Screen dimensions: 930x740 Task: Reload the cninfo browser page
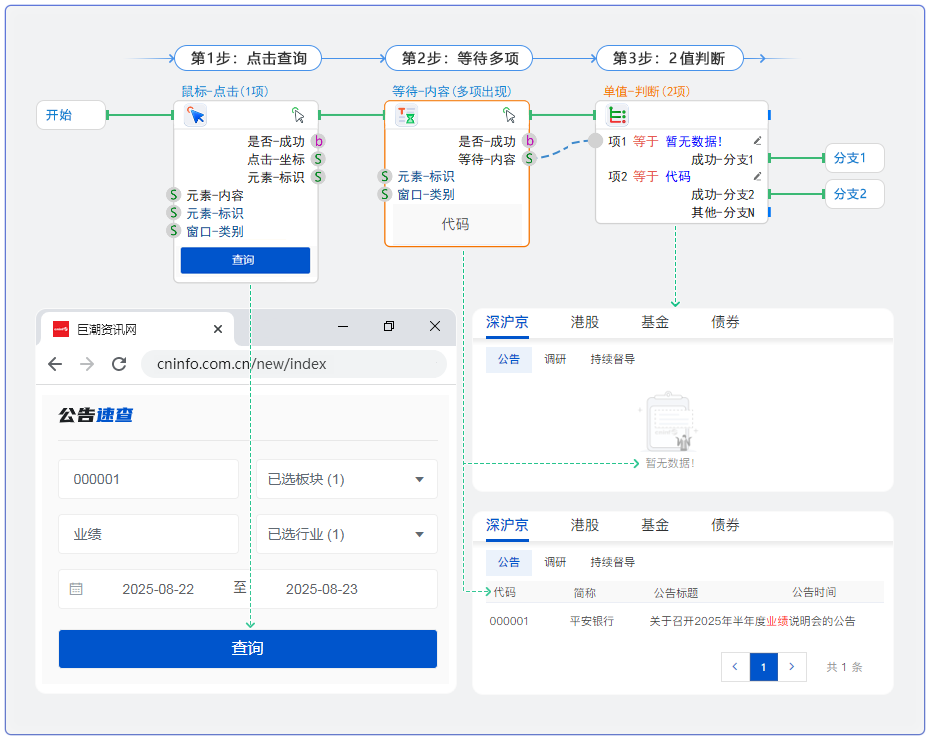pos(119,364)
